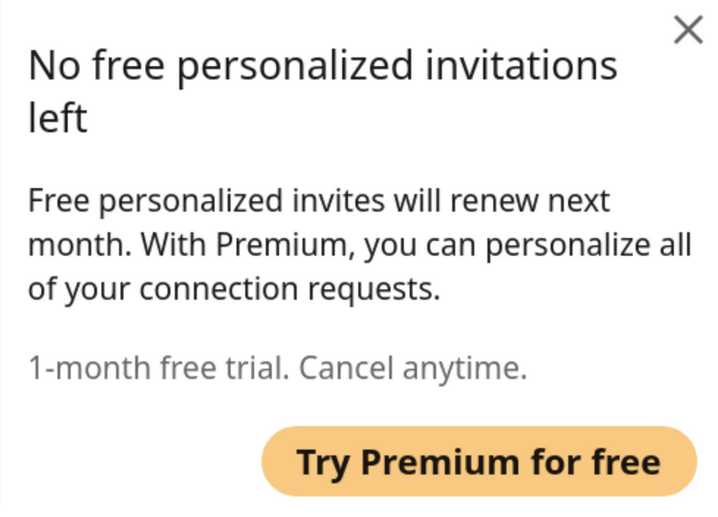Click the "Cancel anytime." text

point(413,369)
